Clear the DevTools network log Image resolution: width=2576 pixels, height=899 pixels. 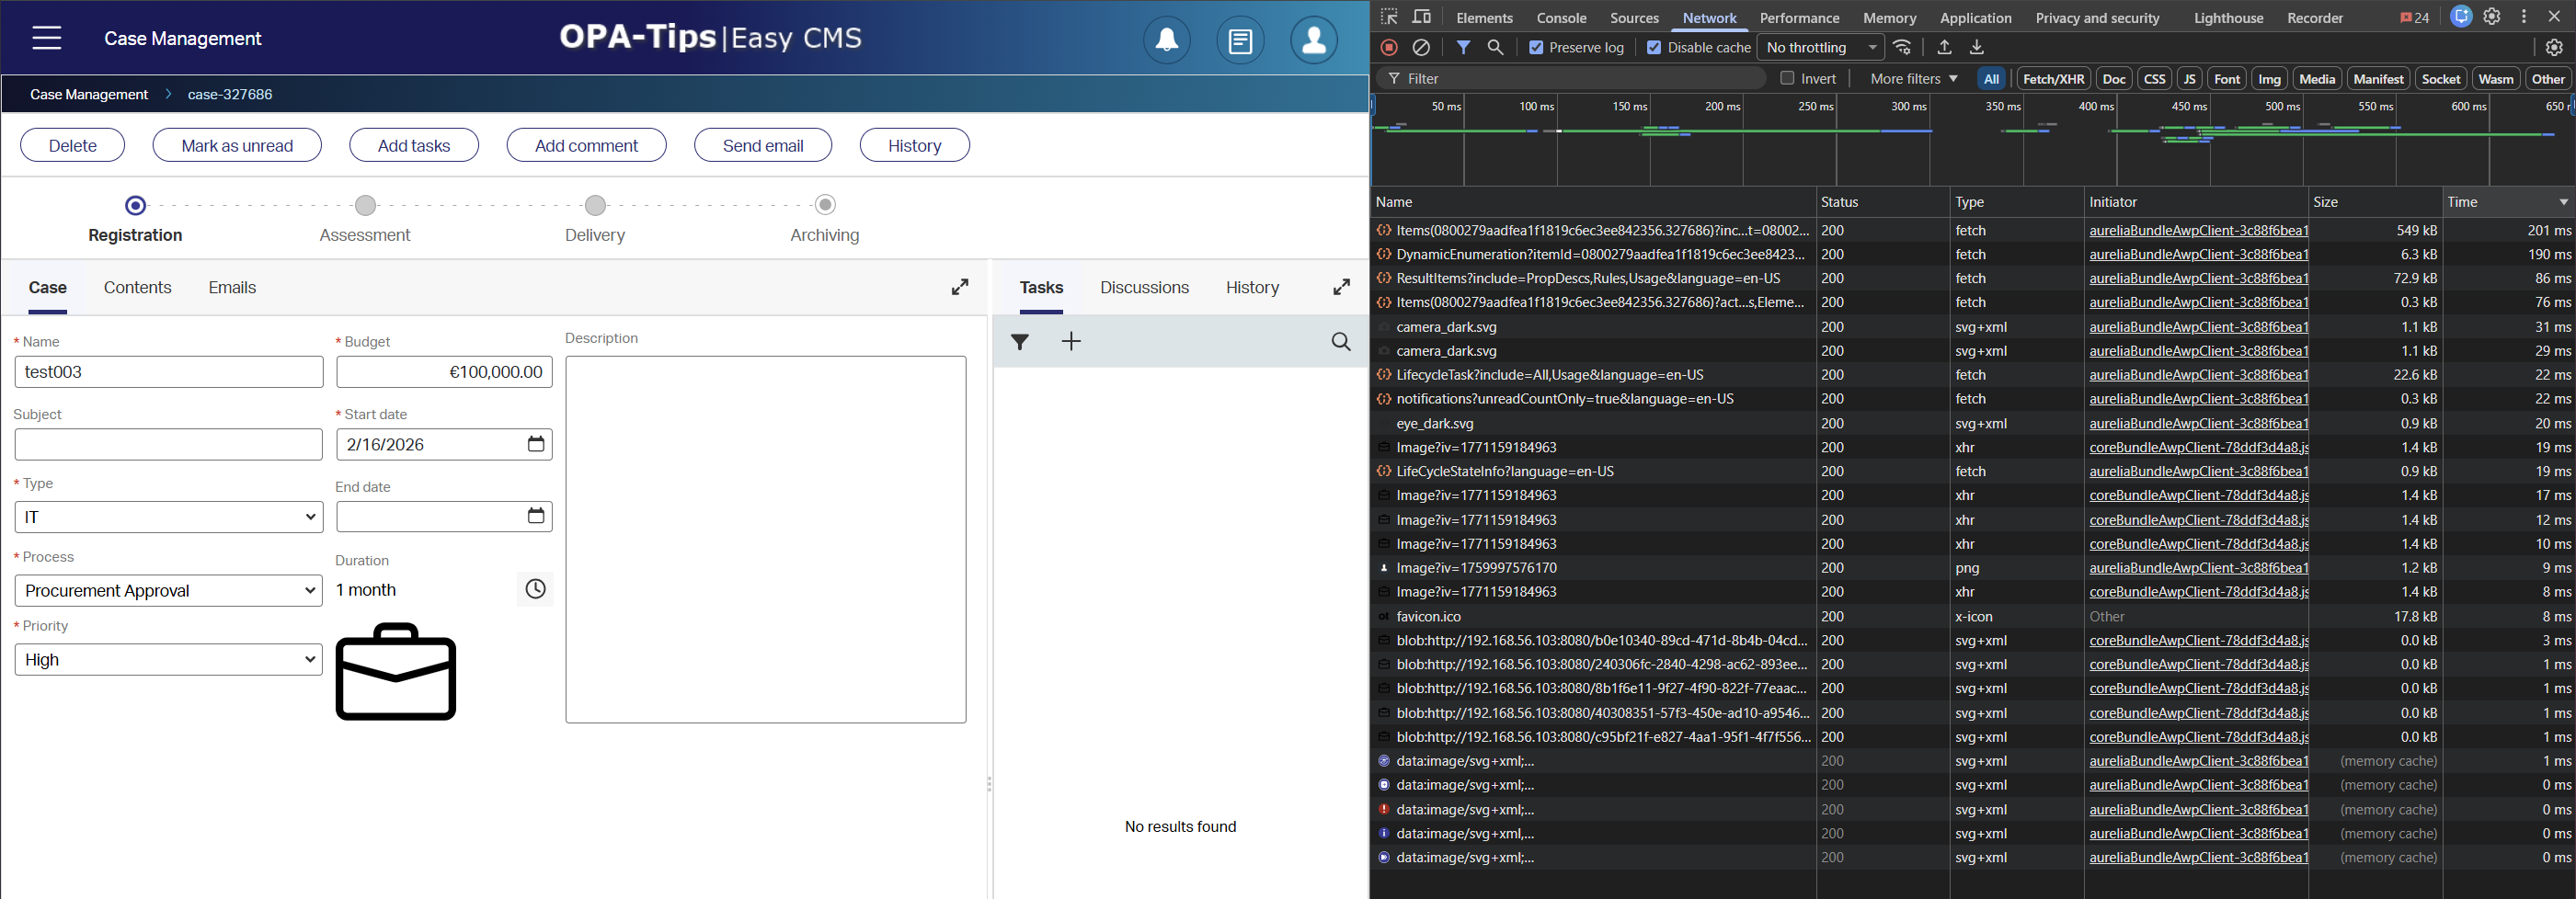coord(1421,47)
